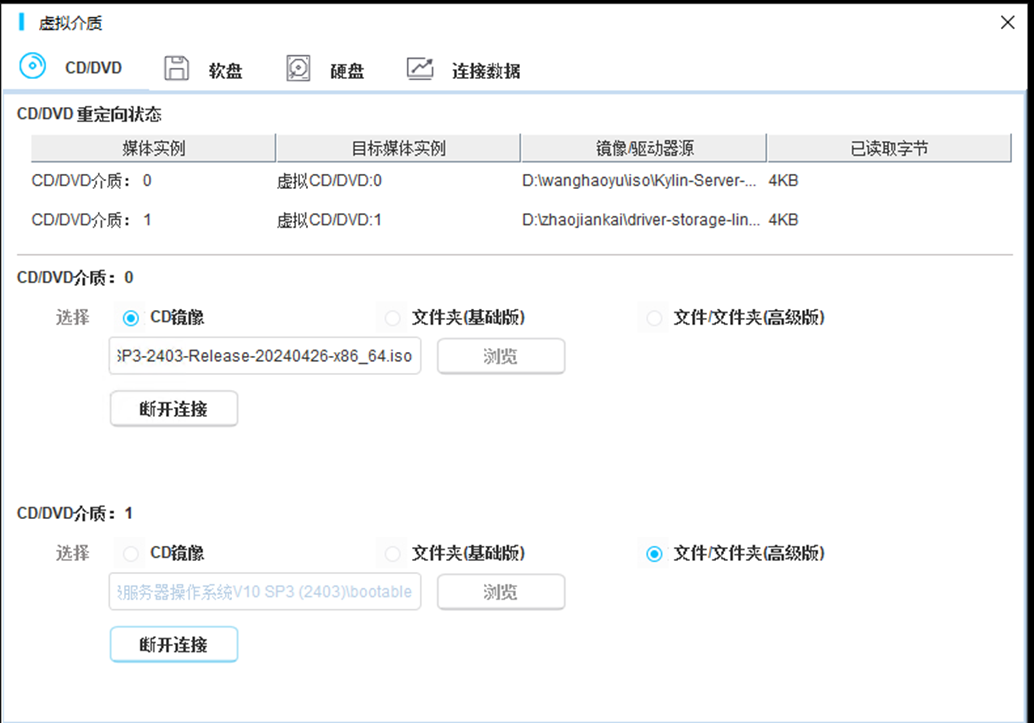The image size is (1034, 723).
Task: Click the hard disk icon
Action: (298, 68)
